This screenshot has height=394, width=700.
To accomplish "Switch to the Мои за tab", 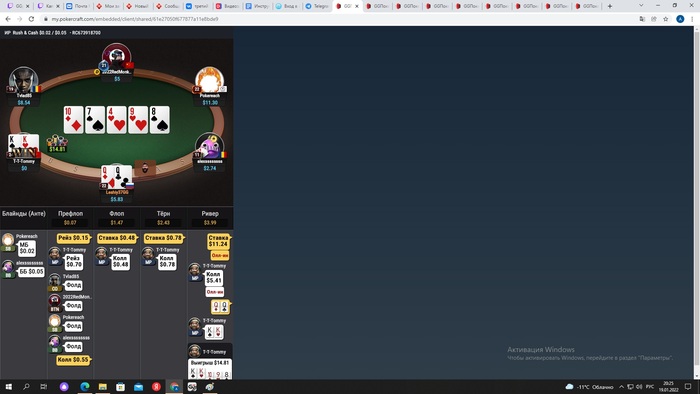I will click(x=107, y=6).
